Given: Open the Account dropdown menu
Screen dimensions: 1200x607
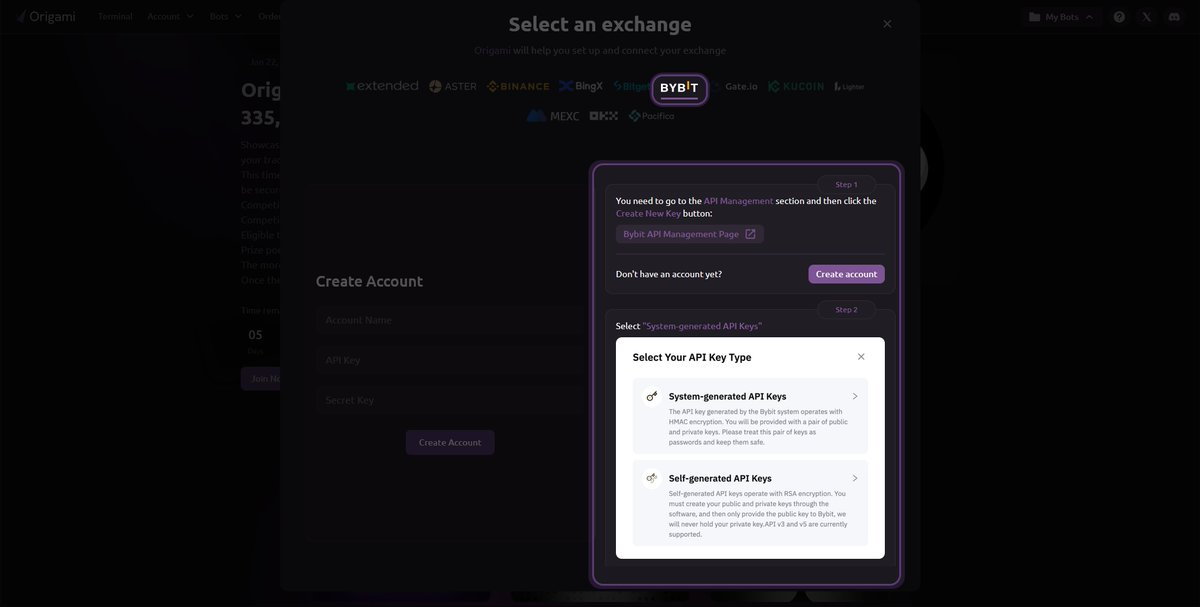Looking at the screenshot, I should pos(170,17).
